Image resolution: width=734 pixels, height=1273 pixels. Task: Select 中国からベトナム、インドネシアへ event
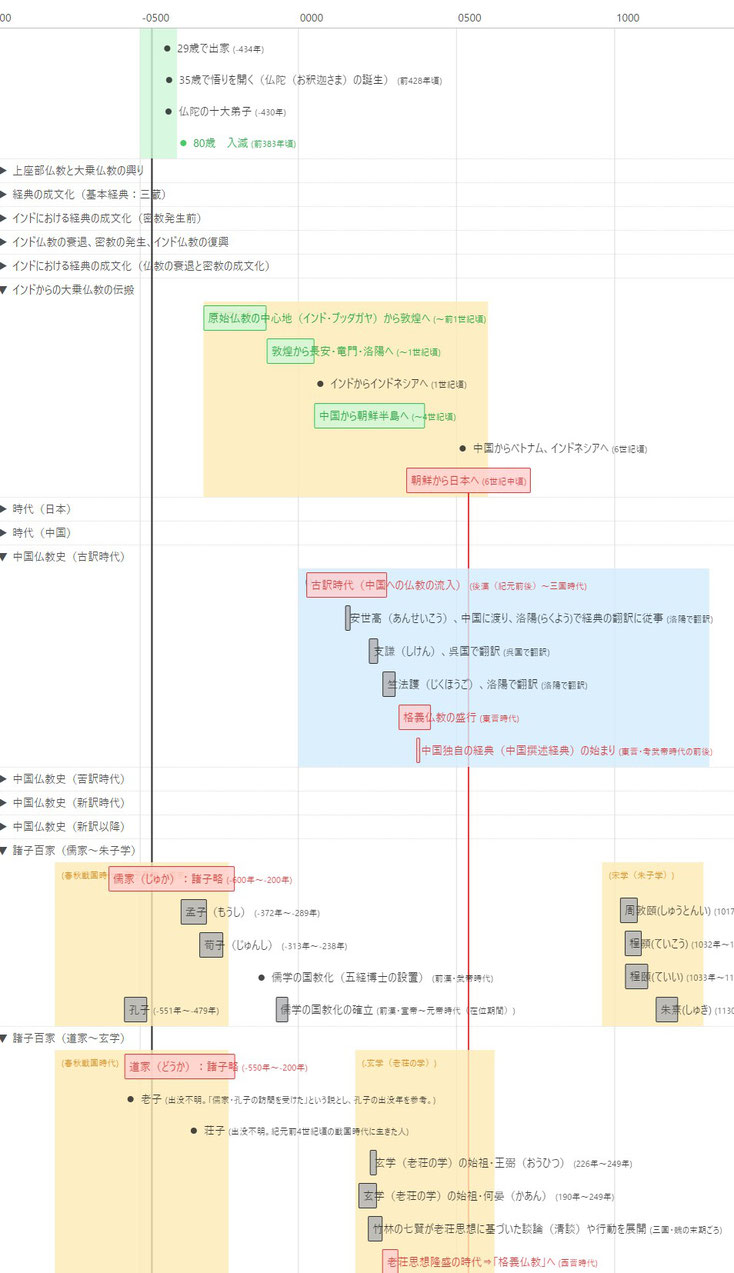click(463, 448)
